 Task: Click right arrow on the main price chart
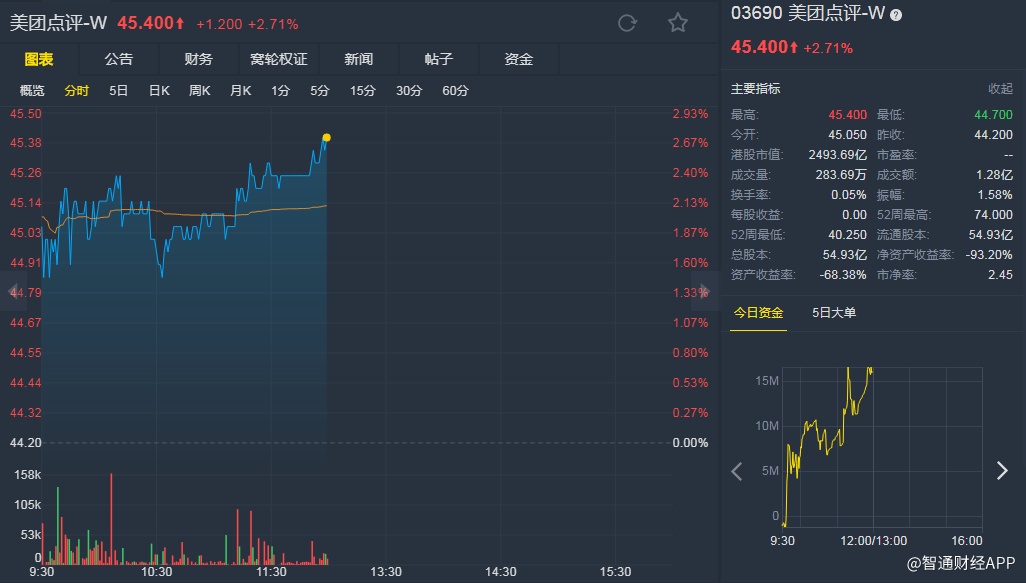(x=705, y=291)
